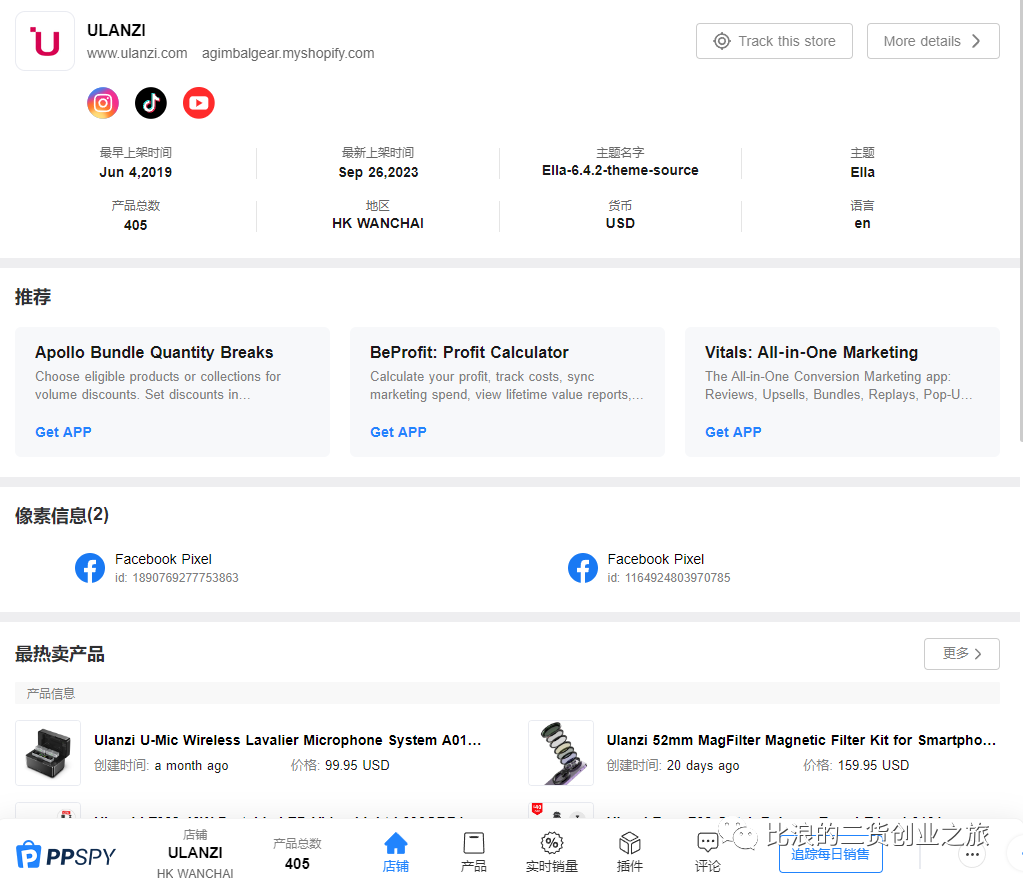
Task: Click the page's vertical scrollbar
Action: (x=1020, y=222)
